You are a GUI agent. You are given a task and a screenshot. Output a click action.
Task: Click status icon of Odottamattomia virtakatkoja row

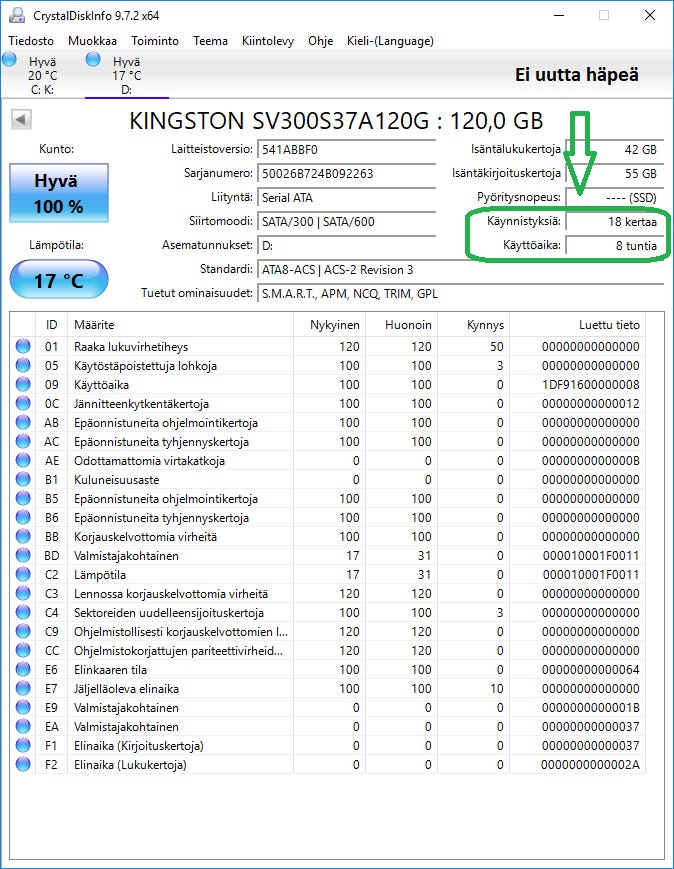23,461
